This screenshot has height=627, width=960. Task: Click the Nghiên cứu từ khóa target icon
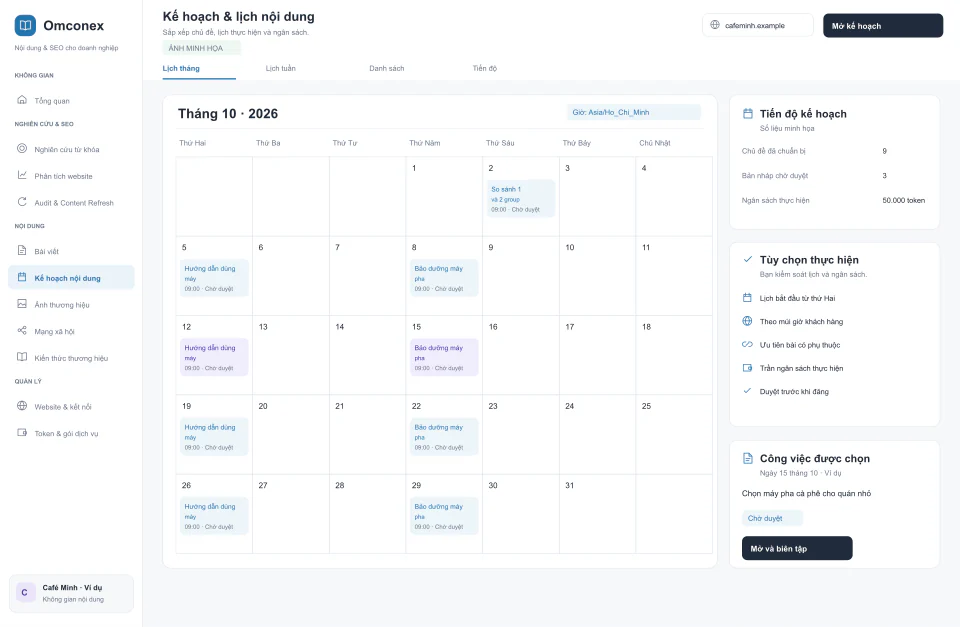coord(22,148)
